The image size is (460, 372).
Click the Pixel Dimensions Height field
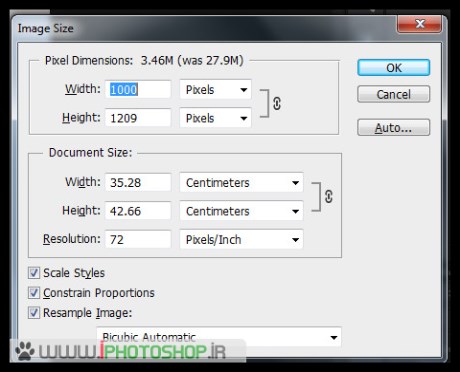[x=138, y=118]
